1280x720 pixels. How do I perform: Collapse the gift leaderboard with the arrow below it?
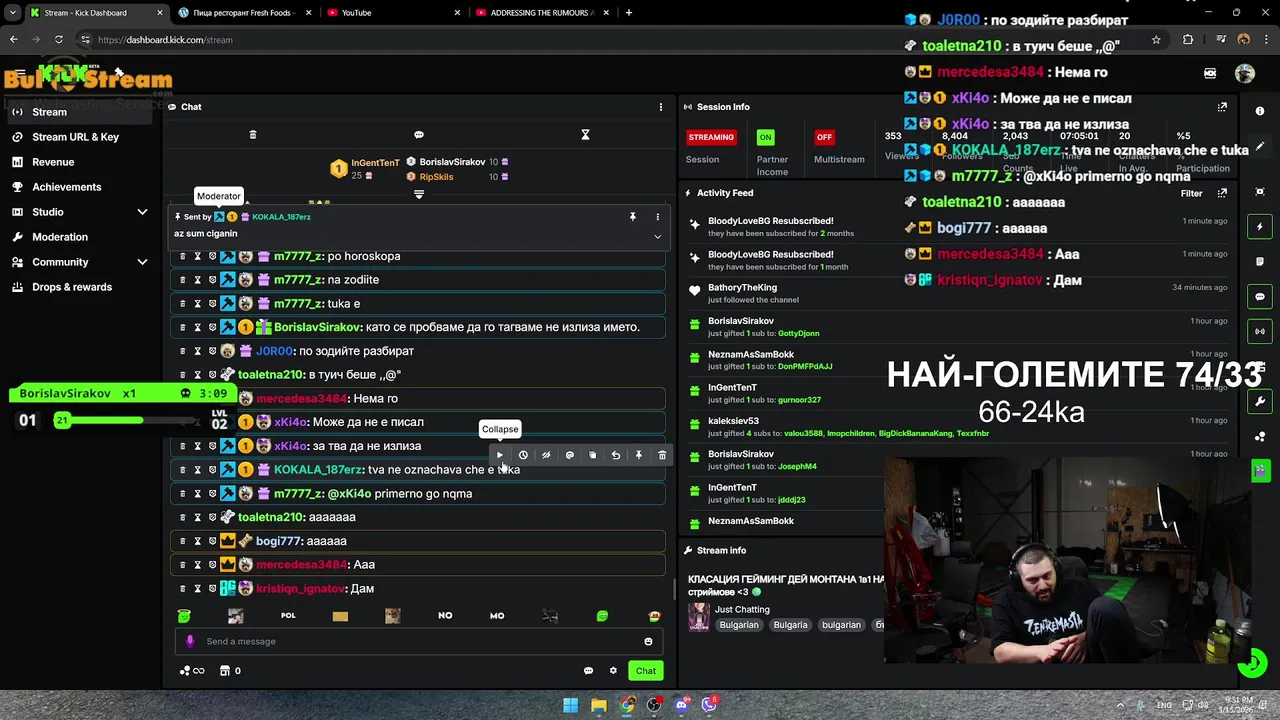point(419,194)
